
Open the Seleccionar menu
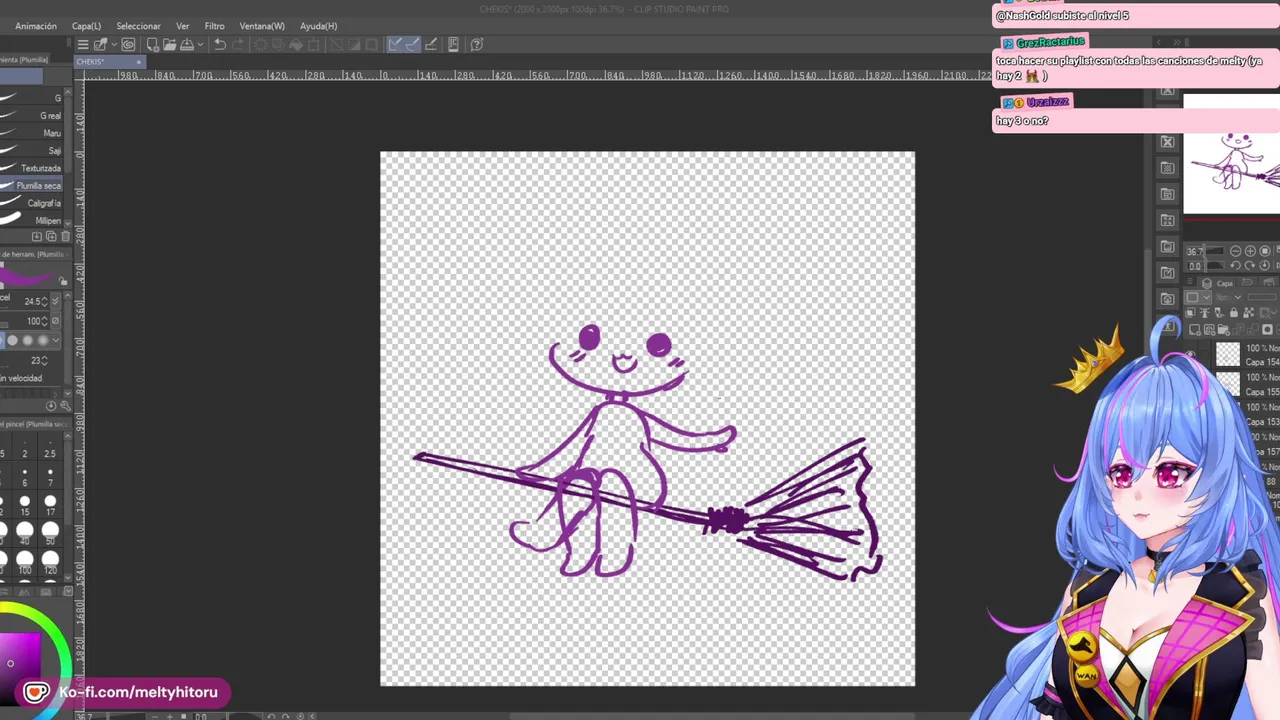coord(138,26)
